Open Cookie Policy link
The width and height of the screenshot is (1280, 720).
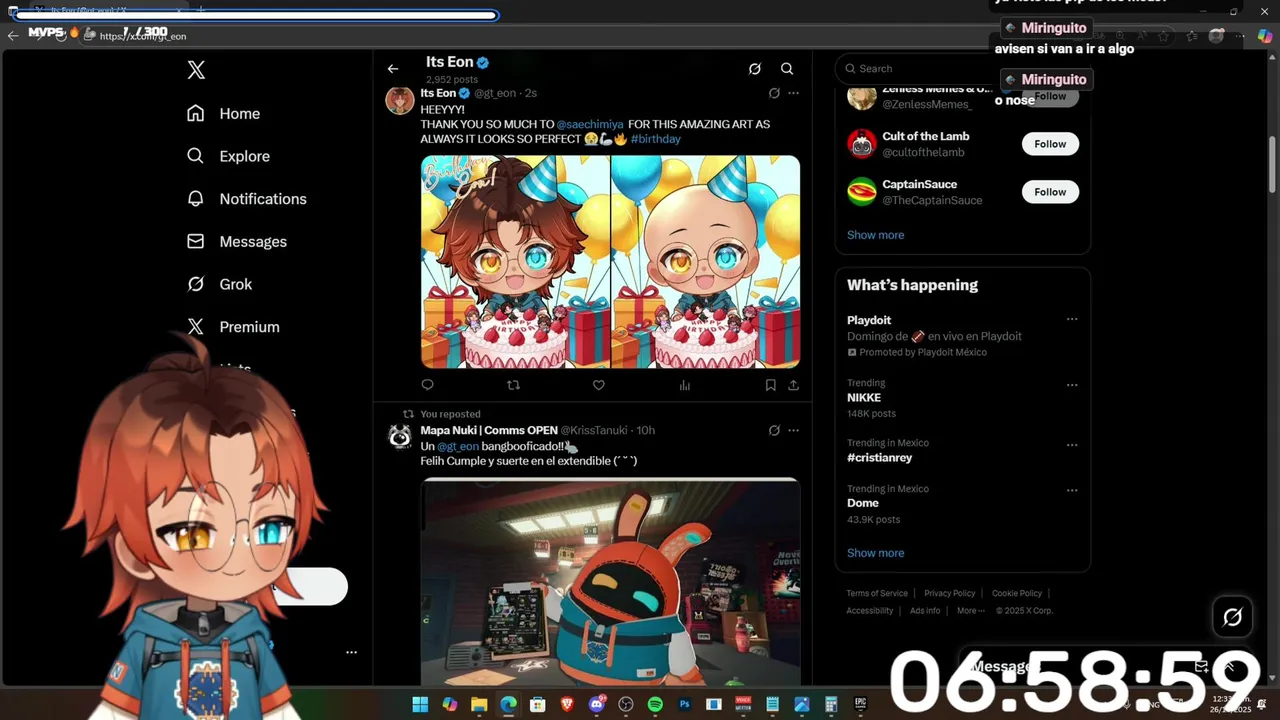[1017, 593]
